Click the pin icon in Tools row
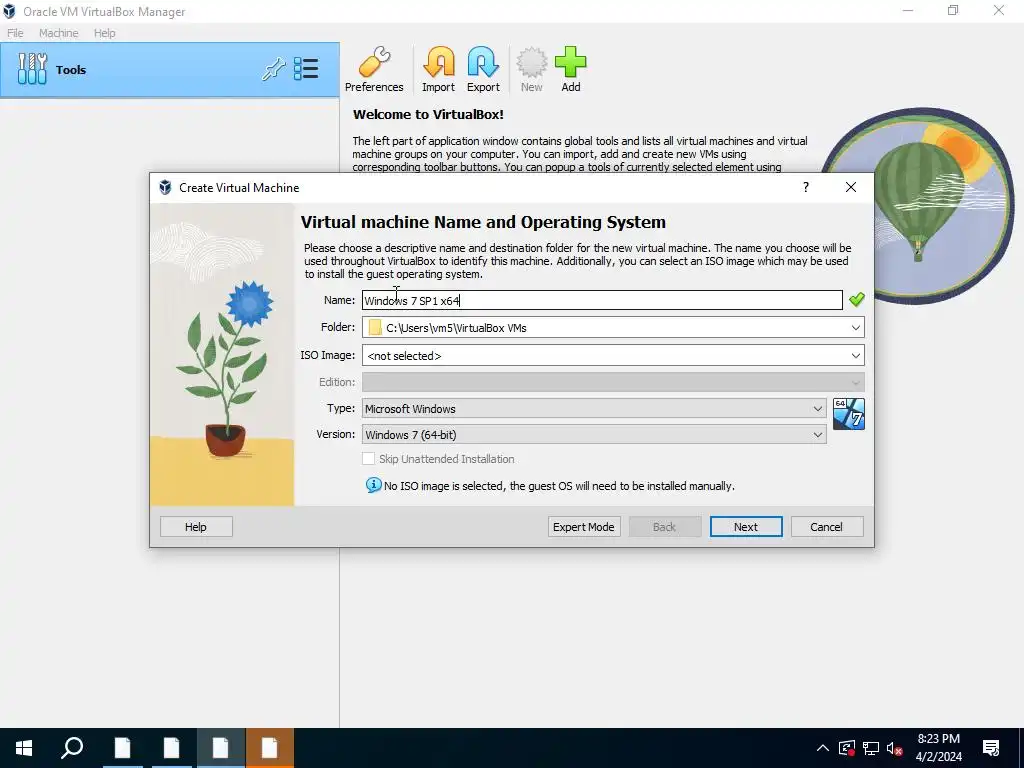Image resolution: width=1024 pixels, height=768 pixels. point(274,69)
